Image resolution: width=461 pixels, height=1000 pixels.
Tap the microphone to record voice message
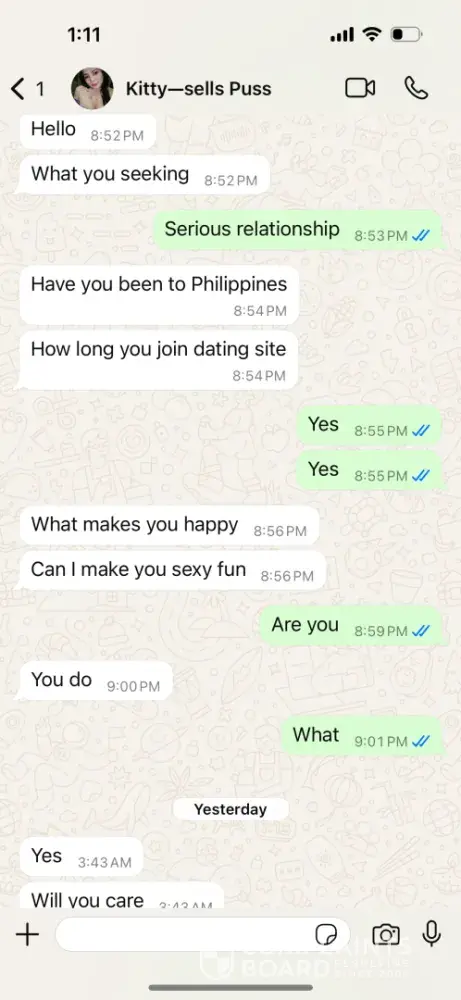[432, 934]
